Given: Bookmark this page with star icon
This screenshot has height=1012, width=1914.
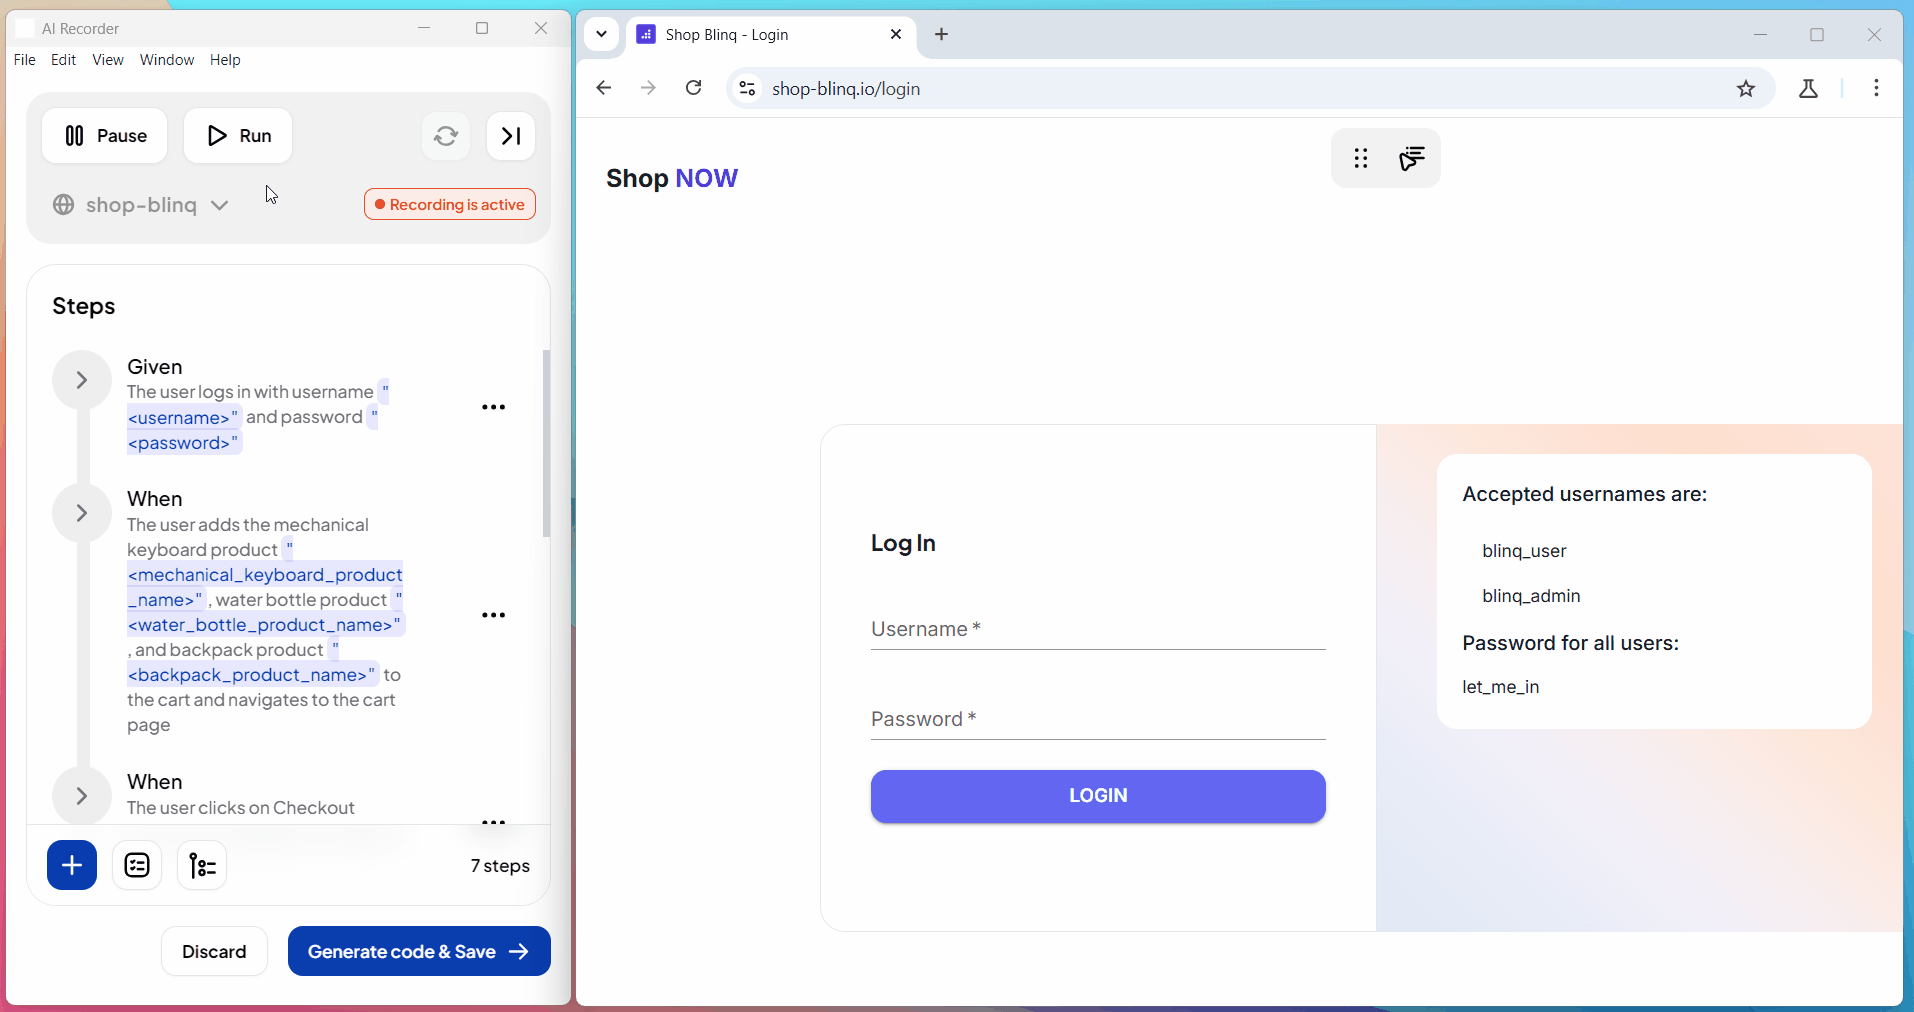Looking at the screenshot, I should (1746, 89).
